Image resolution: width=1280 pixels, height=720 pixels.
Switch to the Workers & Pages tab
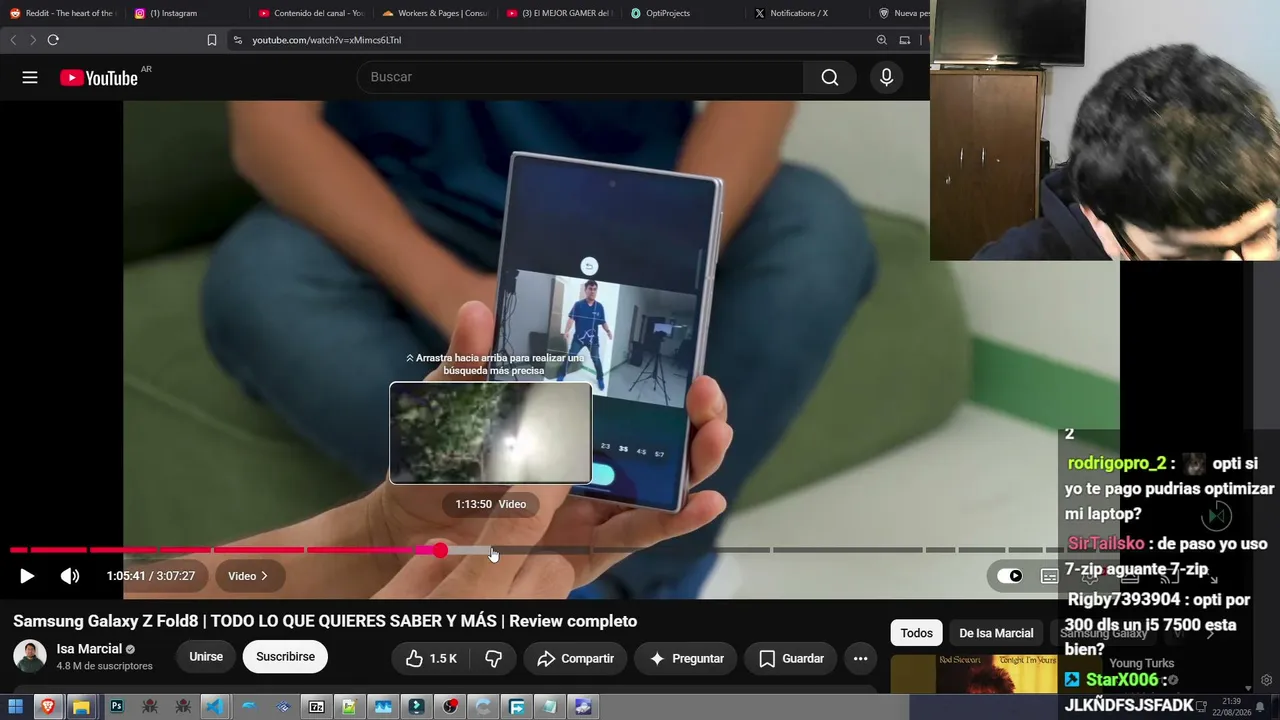coord(434,13)
